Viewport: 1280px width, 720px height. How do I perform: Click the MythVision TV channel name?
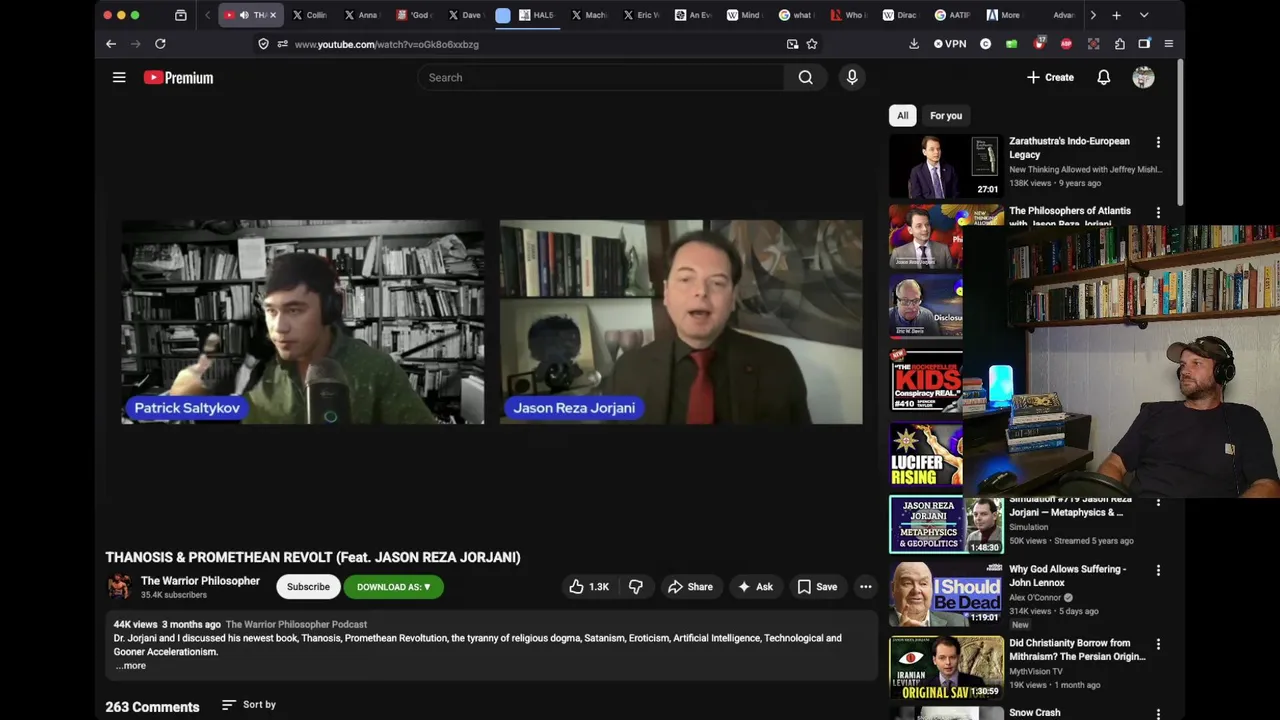[1037, 671]
